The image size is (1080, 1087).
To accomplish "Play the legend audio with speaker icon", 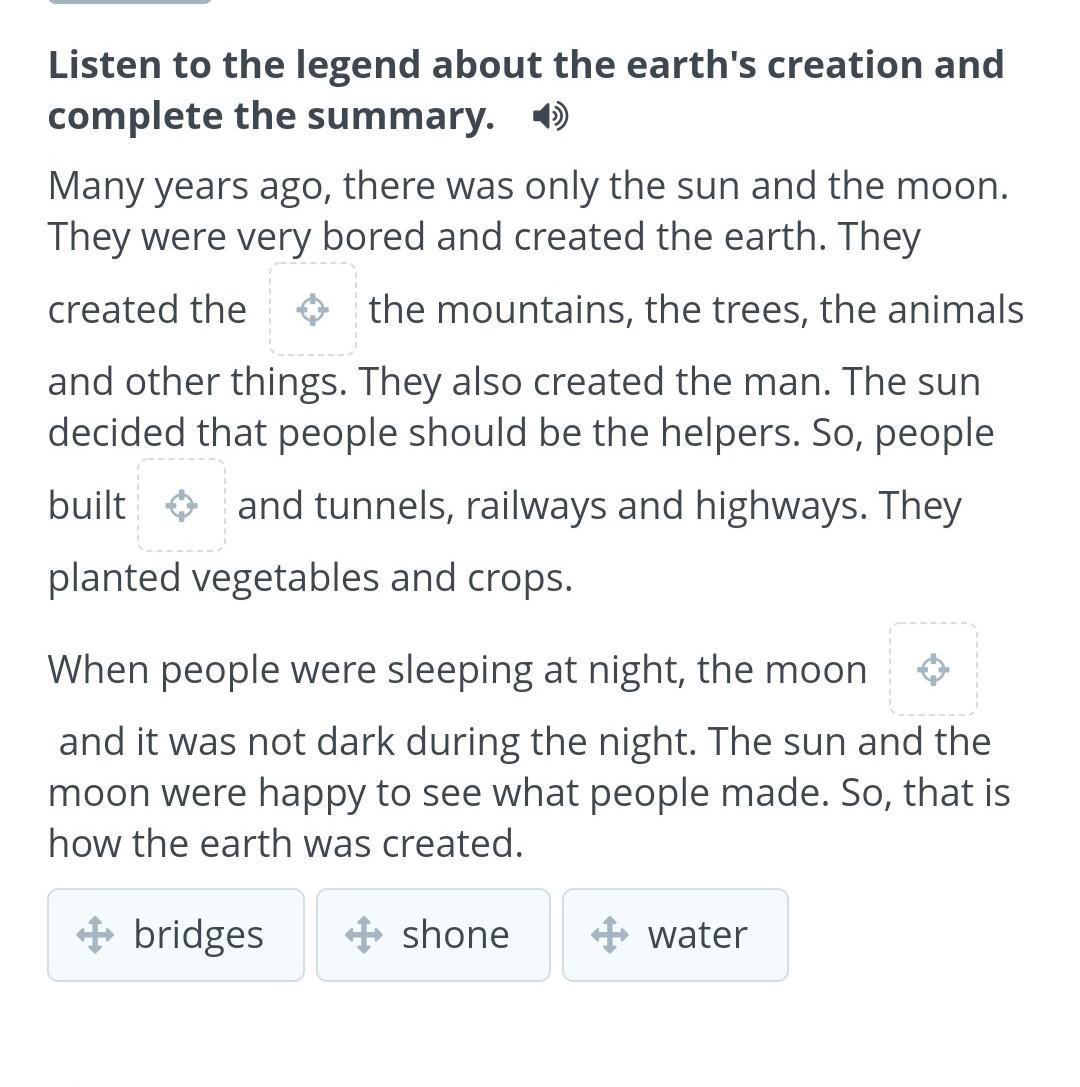I will tap(550, 116).
